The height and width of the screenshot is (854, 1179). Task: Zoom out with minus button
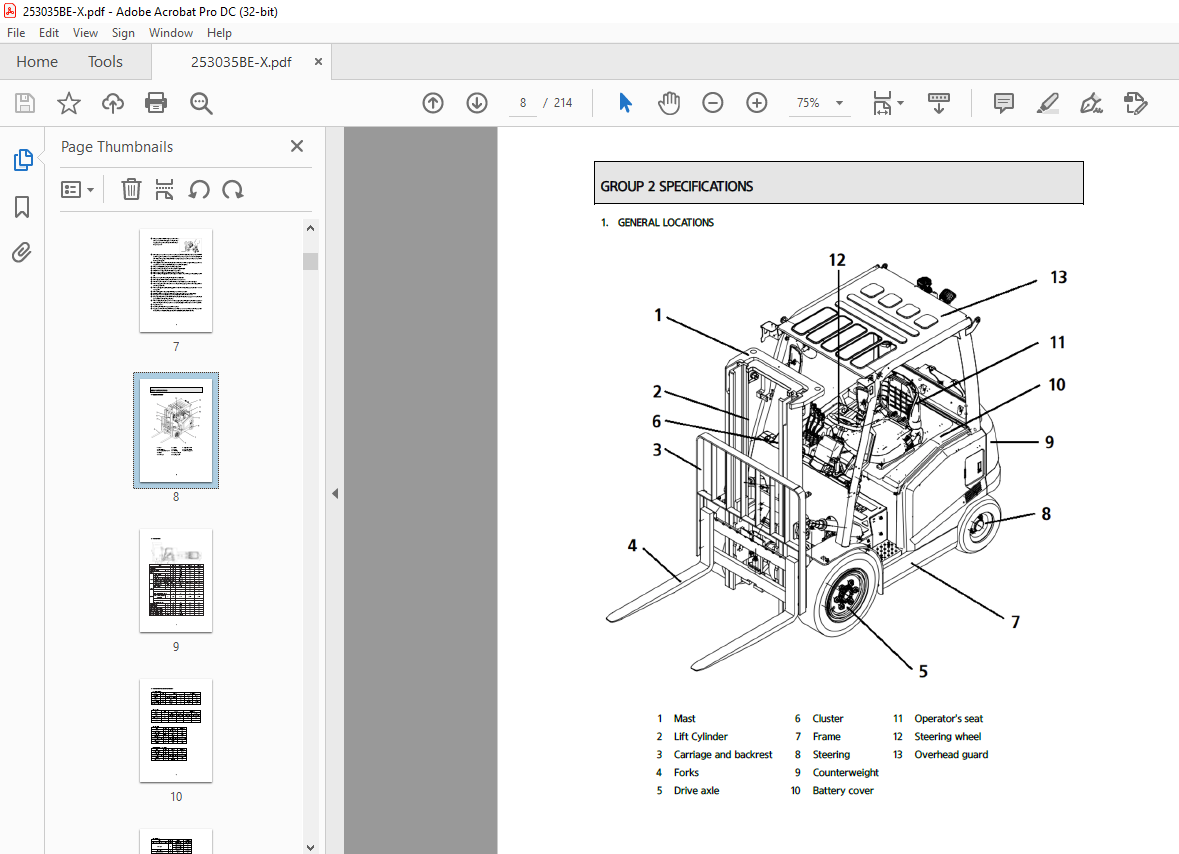[x=712, y=103]
